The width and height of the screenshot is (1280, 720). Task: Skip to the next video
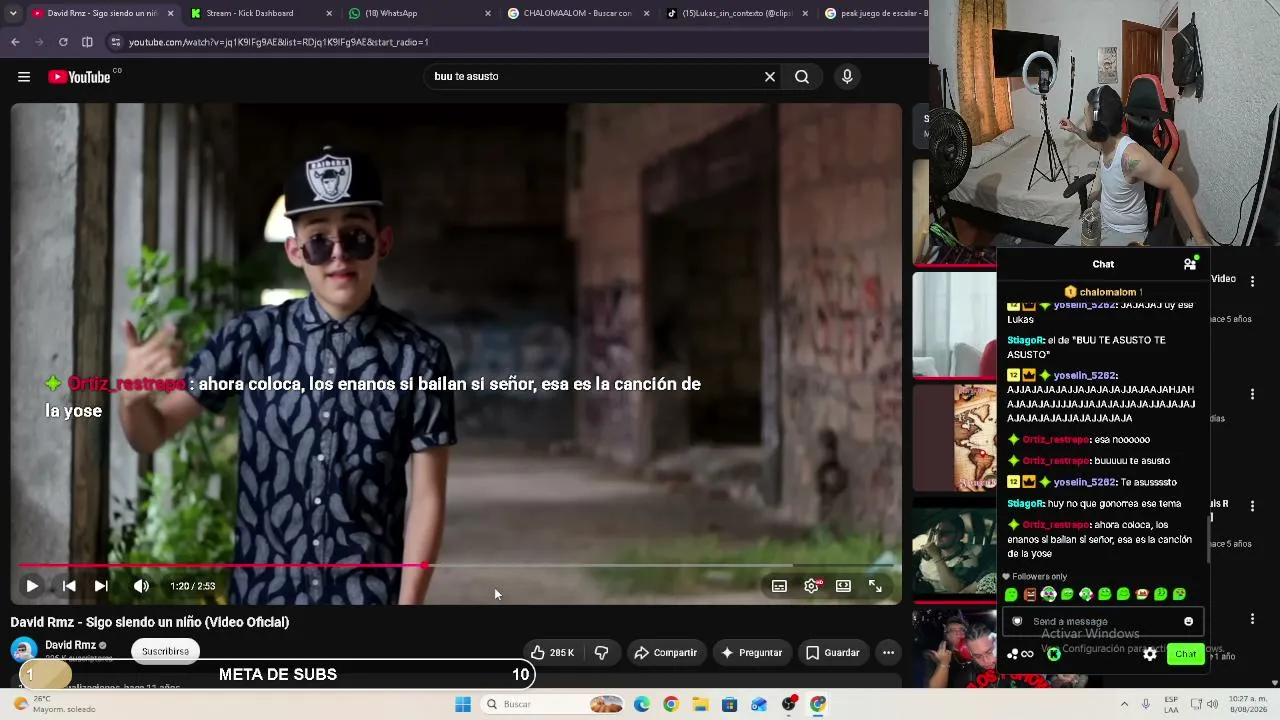coord(101,586)
